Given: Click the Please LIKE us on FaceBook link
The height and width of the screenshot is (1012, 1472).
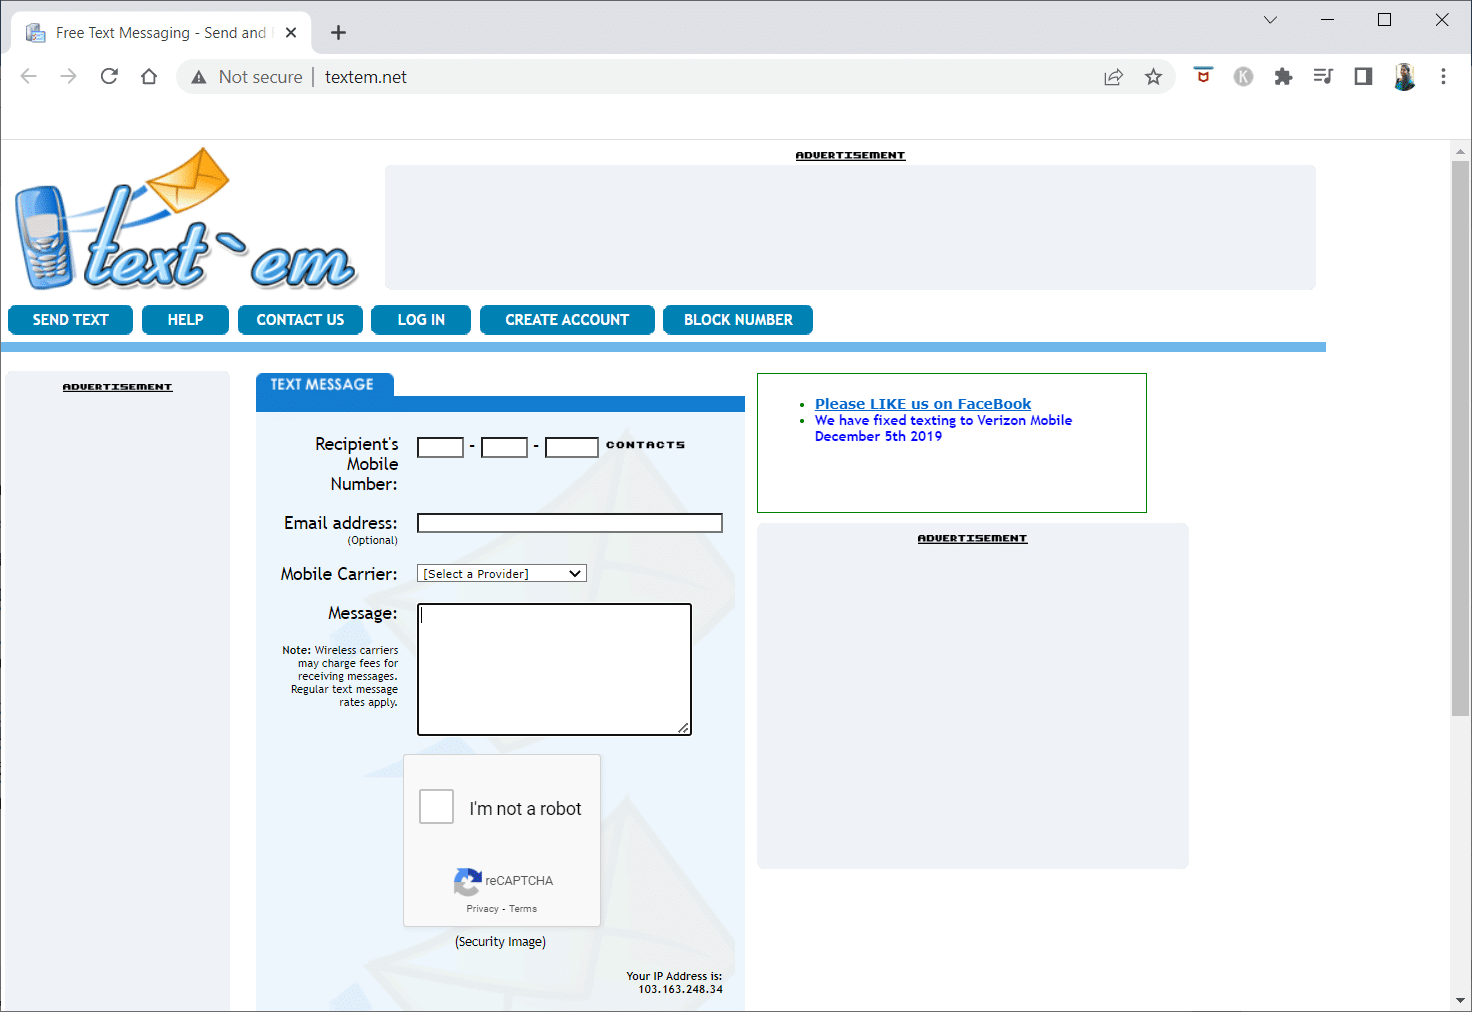Looking at the screenshot, I should point(923,404).
